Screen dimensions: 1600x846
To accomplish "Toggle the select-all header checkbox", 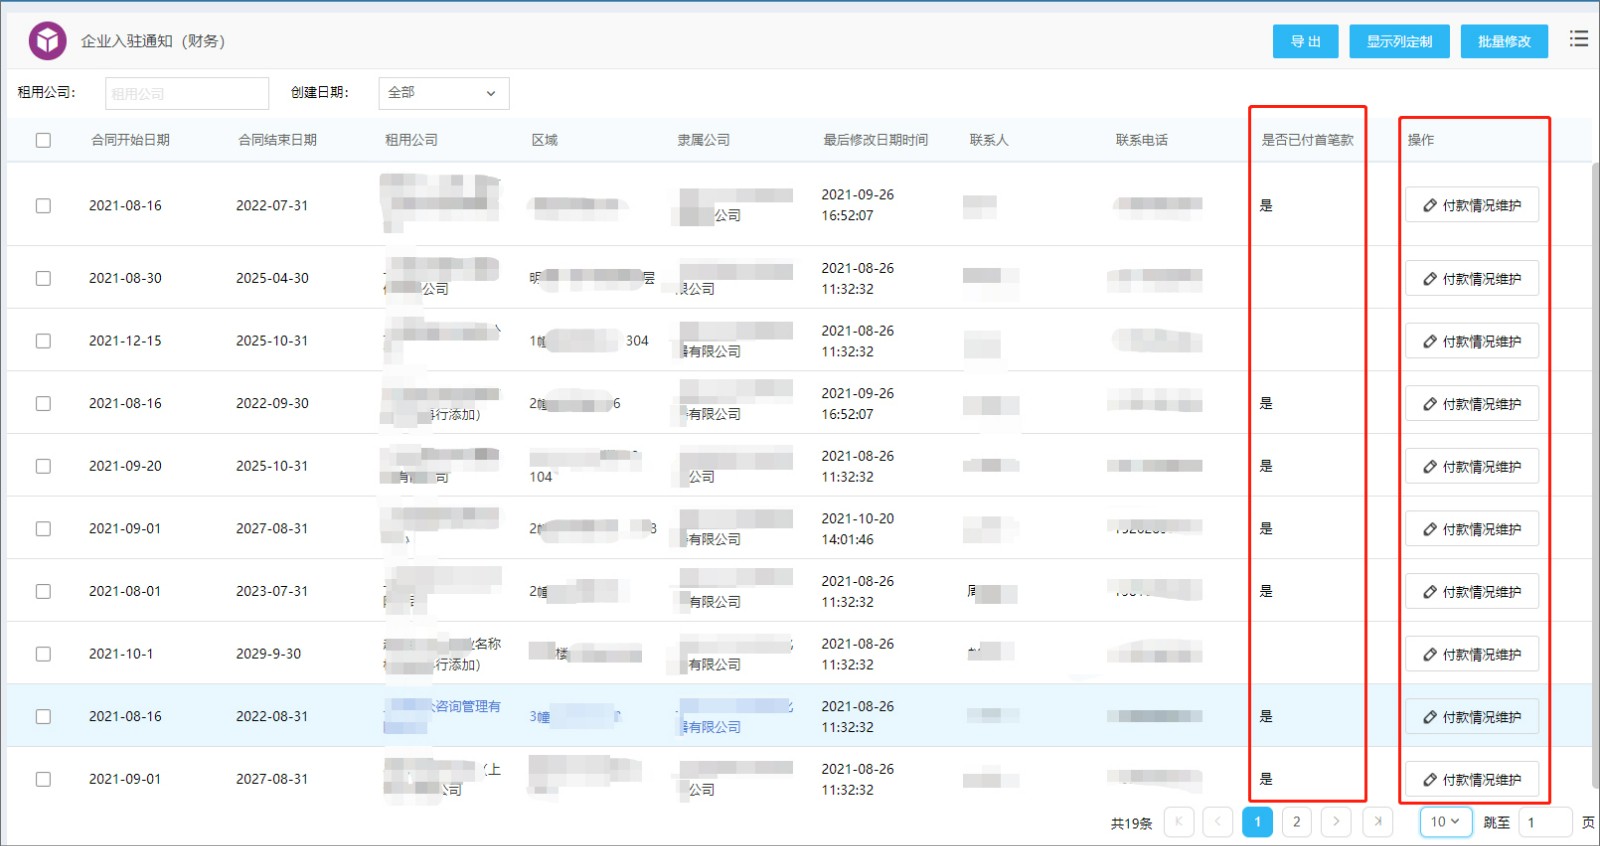I will 43,140.
